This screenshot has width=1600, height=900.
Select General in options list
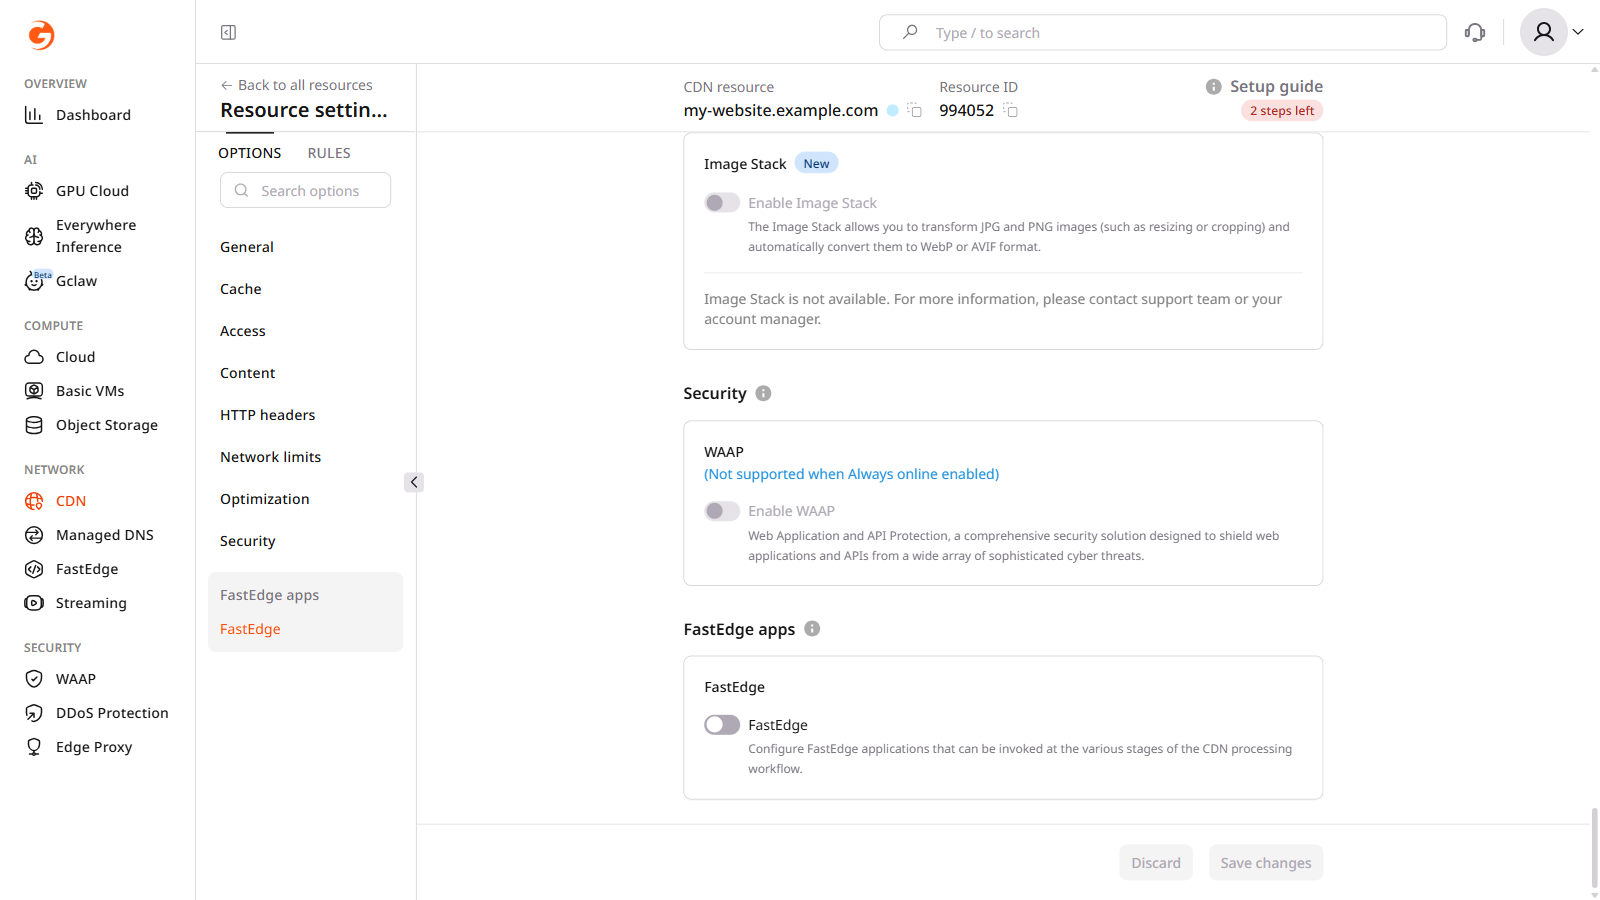pos(247,247)
